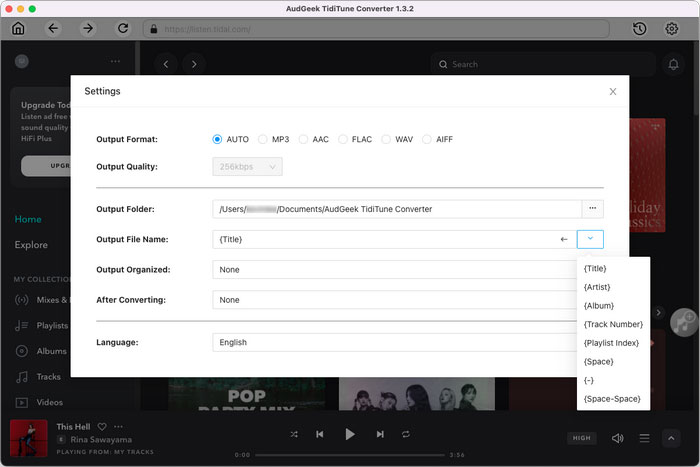700x467 pixels.
Task: Open the After Converting dropdown
Action: click(x=395, y=300)
